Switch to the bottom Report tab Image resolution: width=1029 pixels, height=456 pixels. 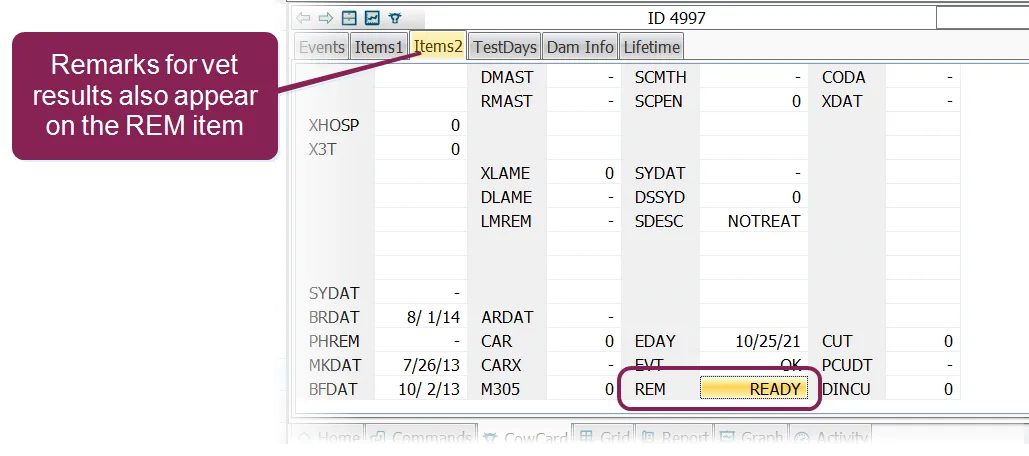coord(675,438)
